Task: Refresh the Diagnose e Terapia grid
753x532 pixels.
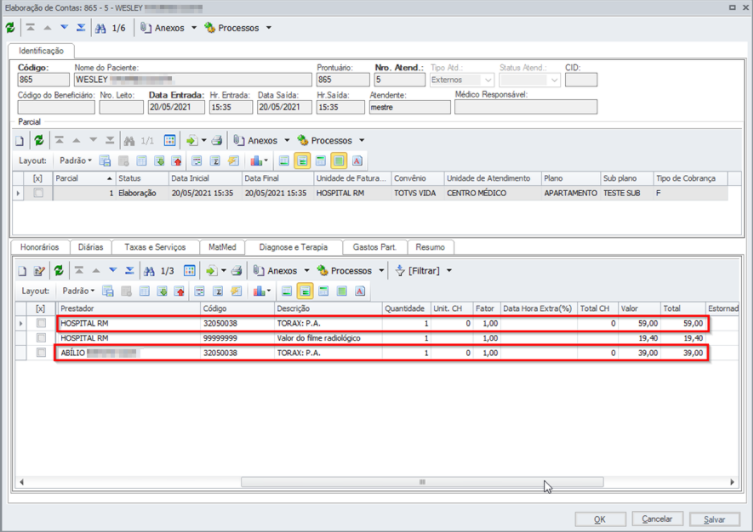Action: pyautogui.click(x=59, y=271)
